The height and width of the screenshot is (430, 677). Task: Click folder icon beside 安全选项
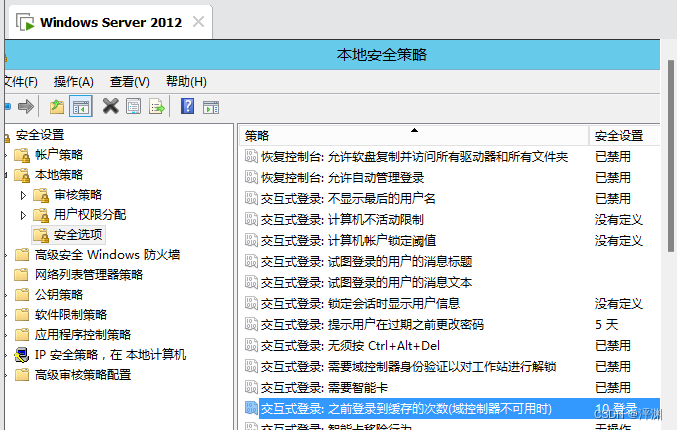point(41,235)
